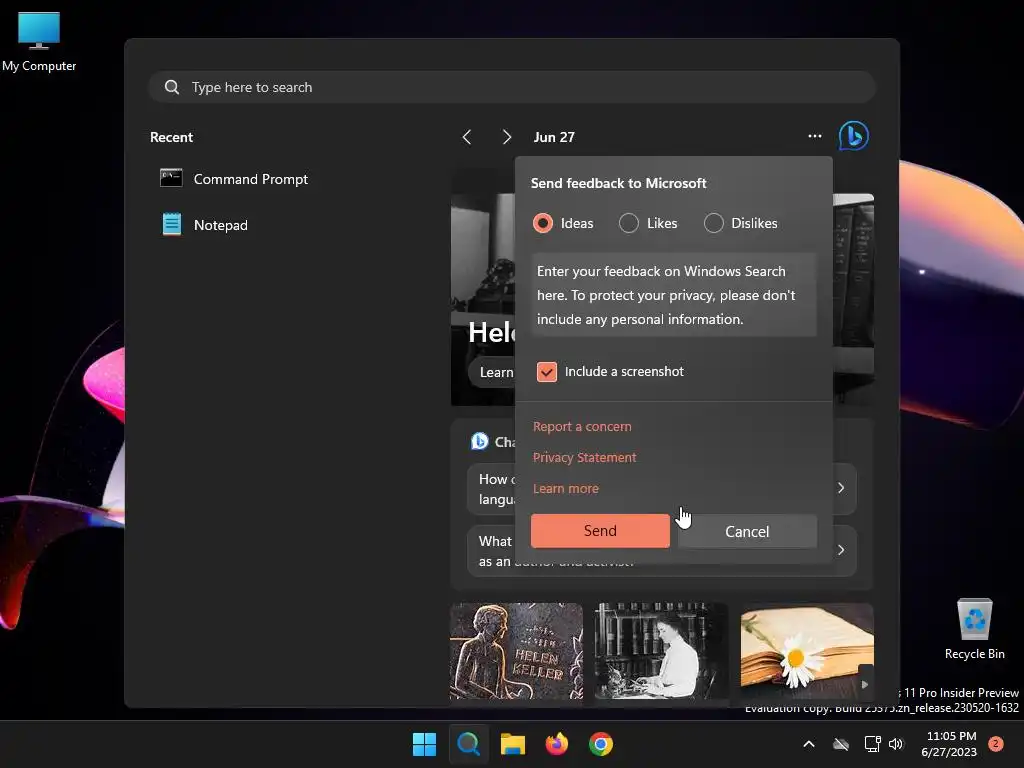
Task: Open the network status tray icon
Action: point(872,744)
